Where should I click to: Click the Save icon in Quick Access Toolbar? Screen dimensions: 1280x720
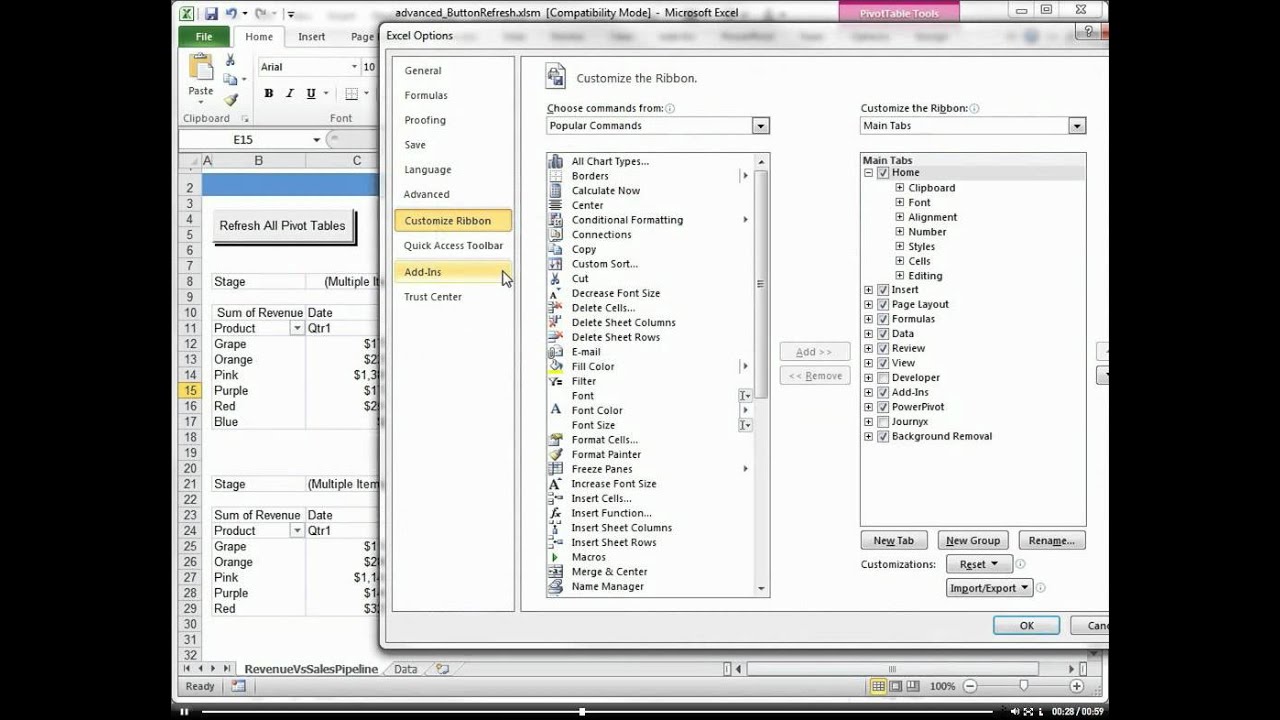[211, 13]
